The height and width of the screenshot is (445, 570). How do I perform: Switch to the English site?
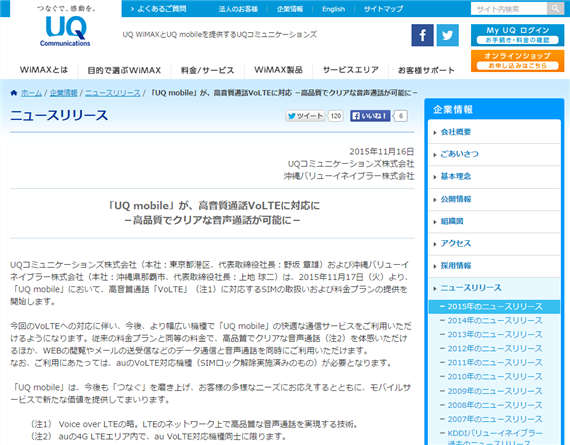click(x=333, y=9)
